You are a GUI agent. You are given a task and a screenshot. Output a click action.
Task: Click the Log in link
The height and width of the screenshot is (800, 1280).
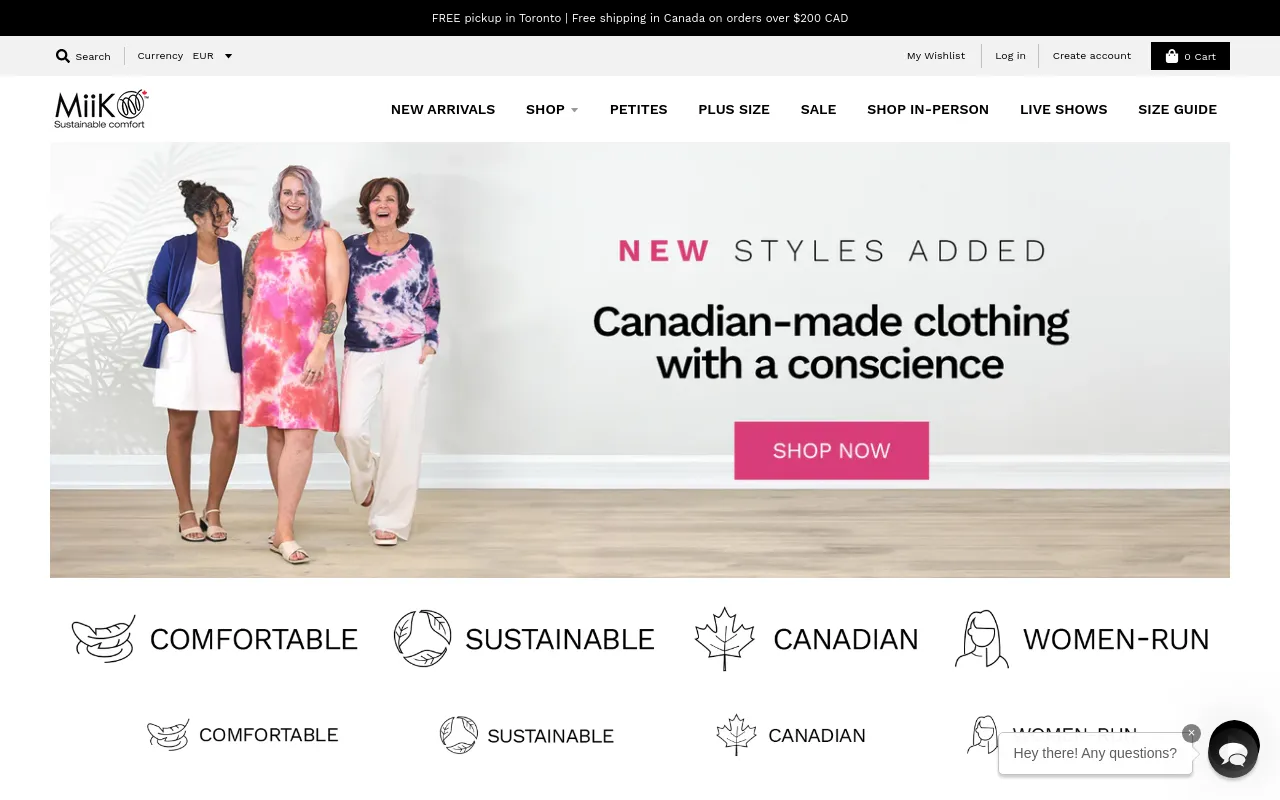click(x=1010, y=56)
